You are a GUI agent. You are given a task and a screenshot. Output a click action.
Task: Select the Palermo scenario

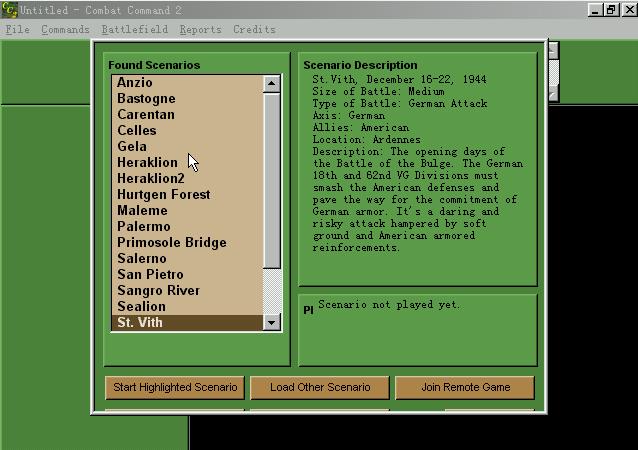click(x=187, y=227)
